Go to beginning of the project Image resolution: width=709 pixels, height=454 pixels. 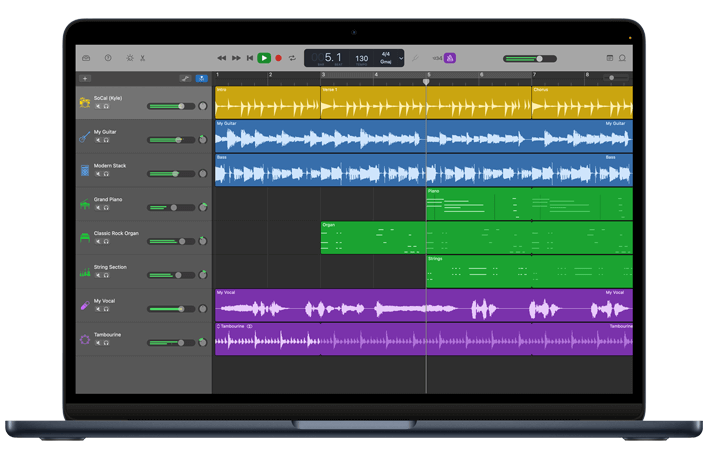pos(250,58)
